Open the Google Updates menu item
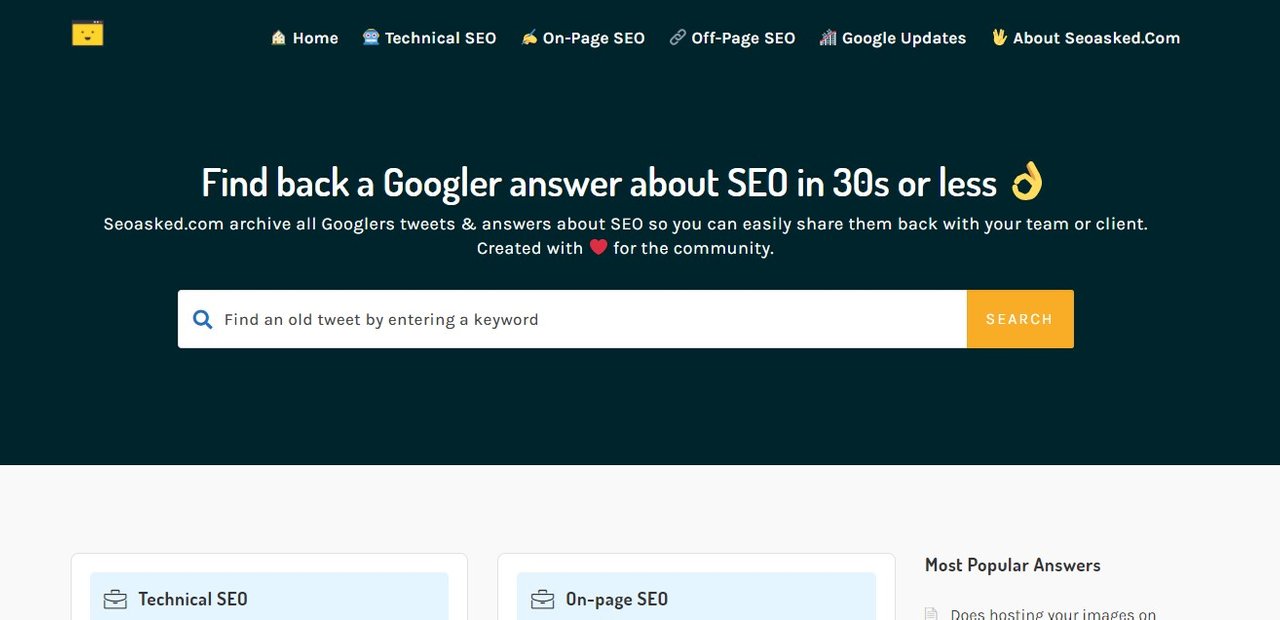Screen dimensions: 1280x620 pyautogui.click(x=893, y=38)
